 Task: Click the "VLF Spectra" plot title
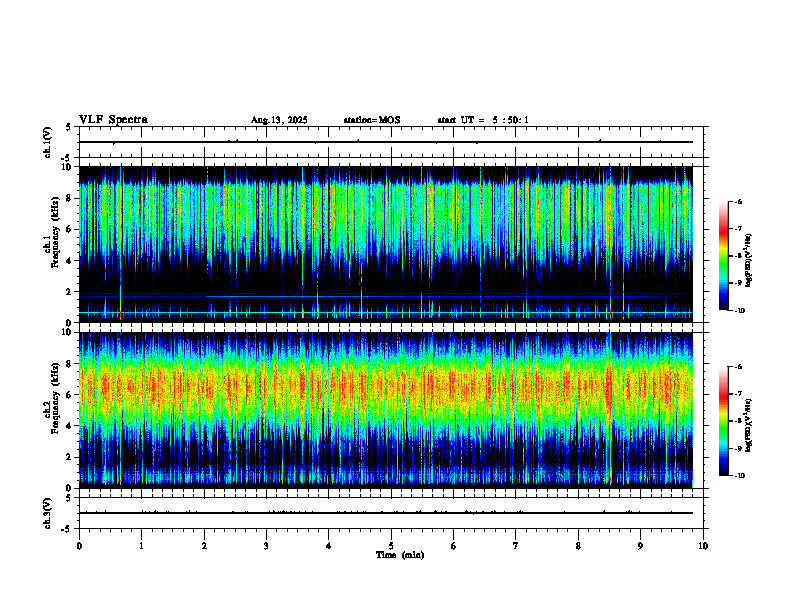[x=113, y=120]
